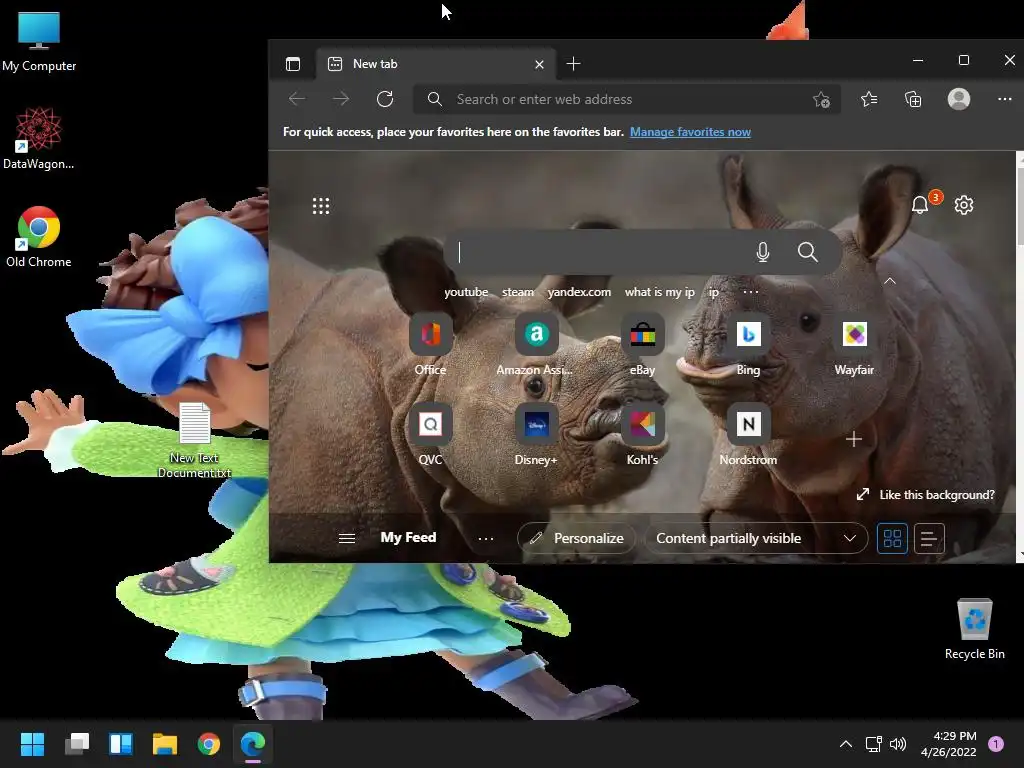Image resolution: width=1024 pixels, height=768 pixels.
Task: Open the Disney+ quick link
Action: pyautogui.click(x=536, y=435)
